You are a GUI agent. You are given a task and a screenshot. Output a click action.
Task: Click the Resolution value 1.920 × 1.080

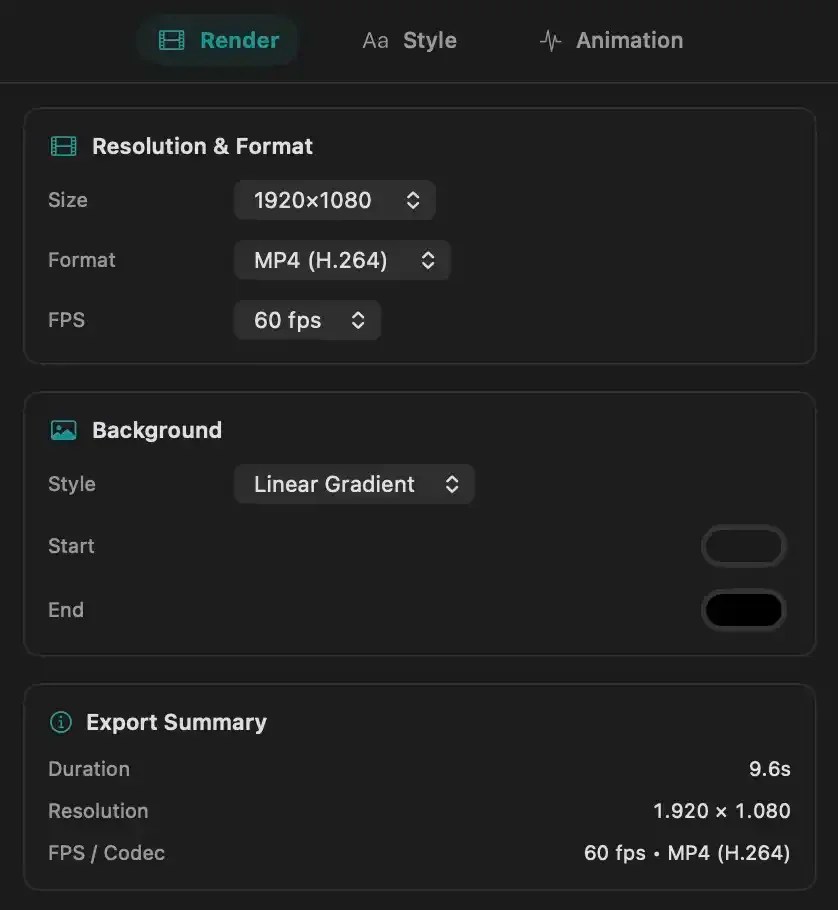click(x=722, y=811)
